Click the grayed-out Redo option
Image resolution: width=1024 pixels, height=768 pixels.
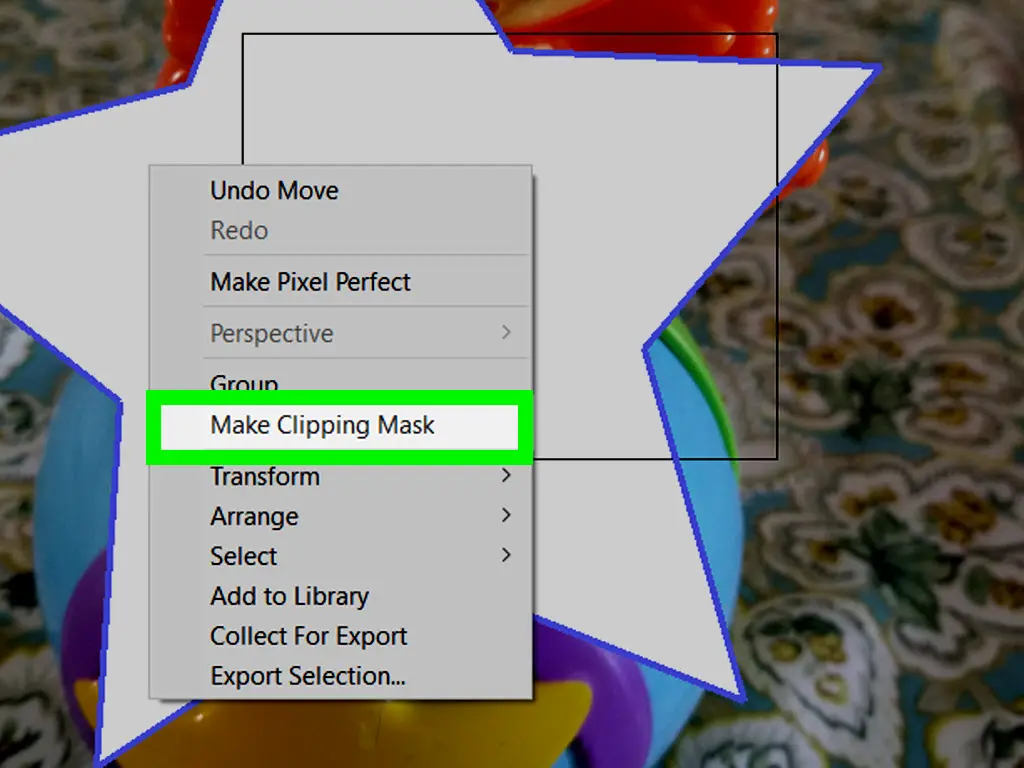click(x=238, y=230)
